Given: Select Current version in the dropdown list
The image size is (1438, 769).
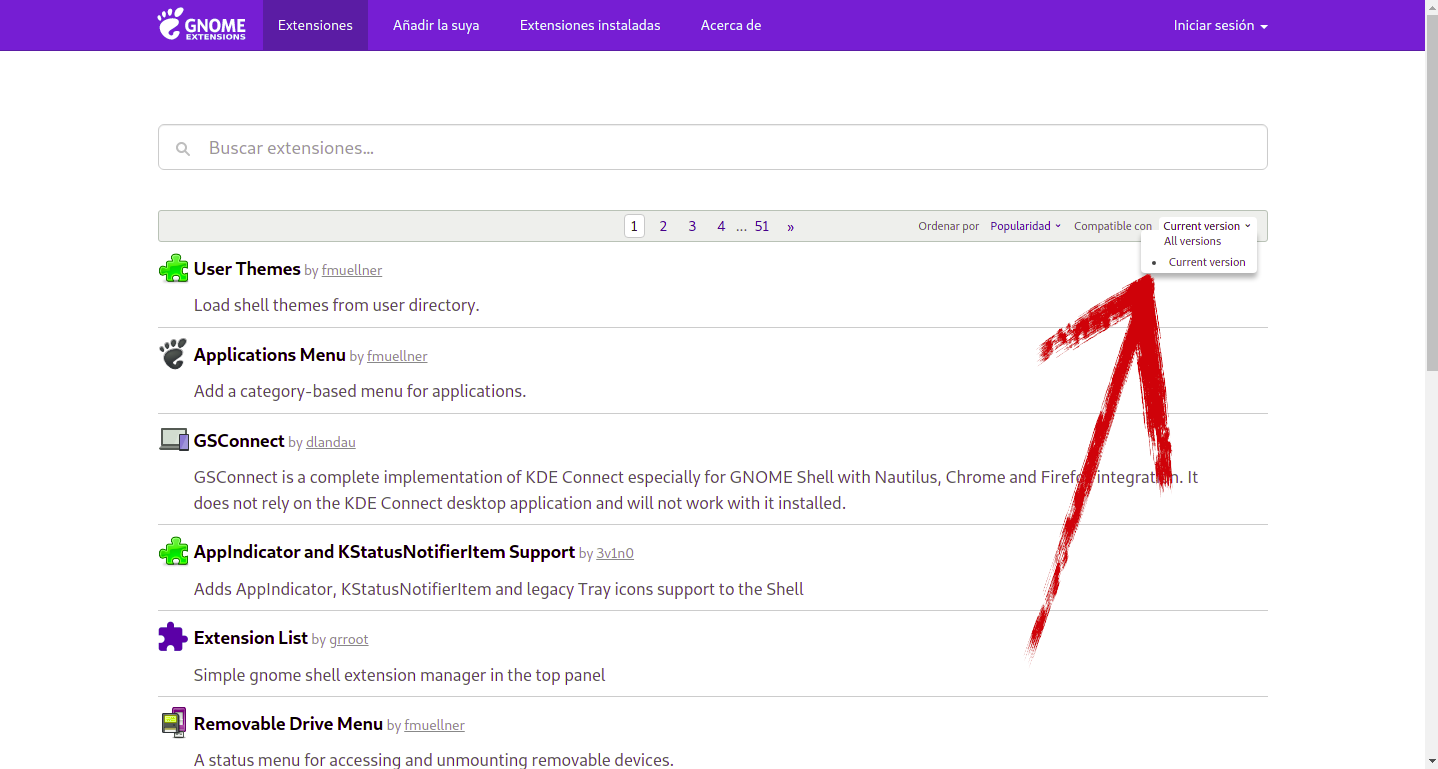Looking at the screenshot, I should click(x=1207, y=262).
